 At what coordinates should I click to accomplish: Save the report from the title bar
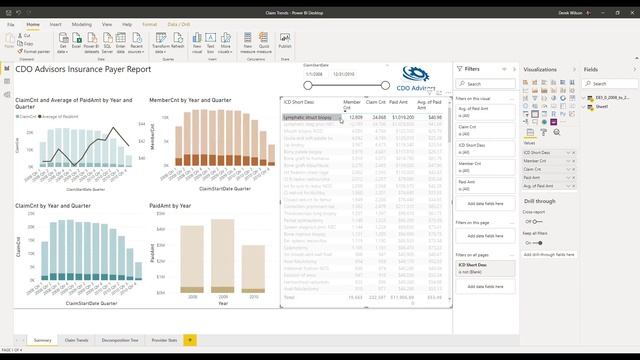(x=8, y=13)
